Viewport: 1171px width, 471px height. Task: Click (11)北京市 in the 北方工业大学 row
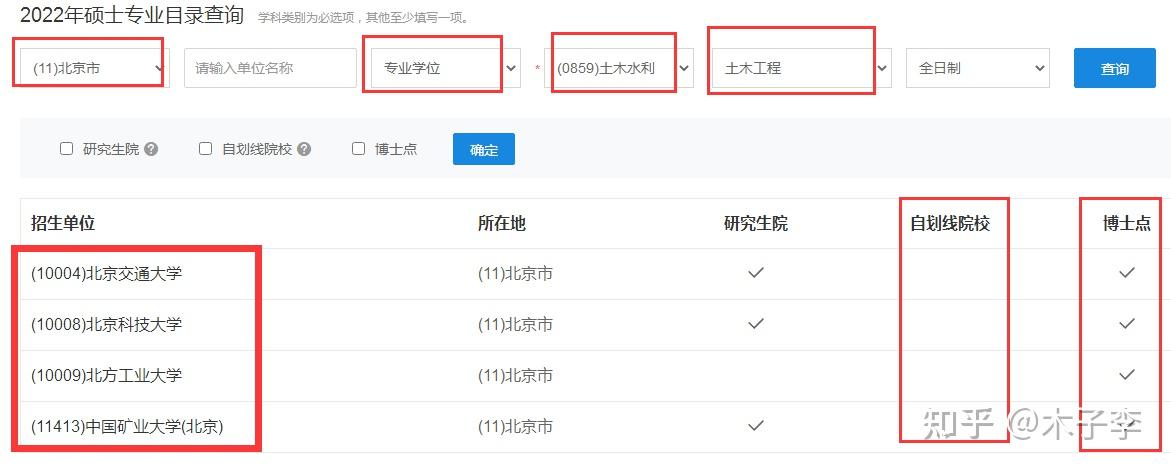515,375
